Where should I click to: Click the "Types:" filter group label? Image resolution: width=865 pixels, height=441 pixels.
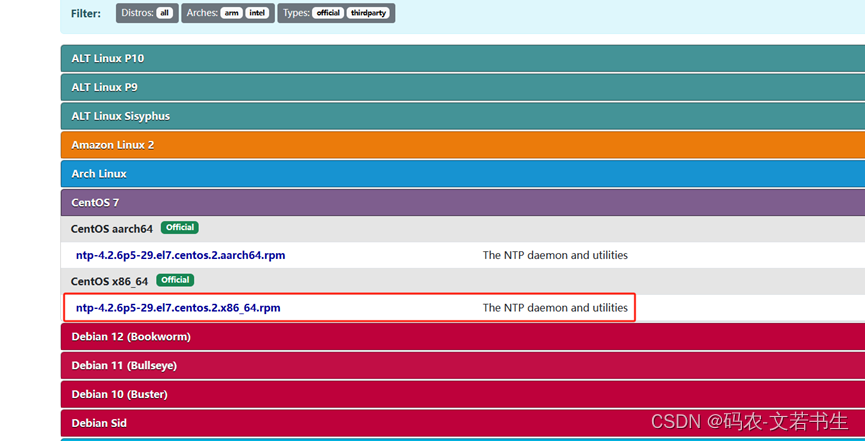click(296, 13)
